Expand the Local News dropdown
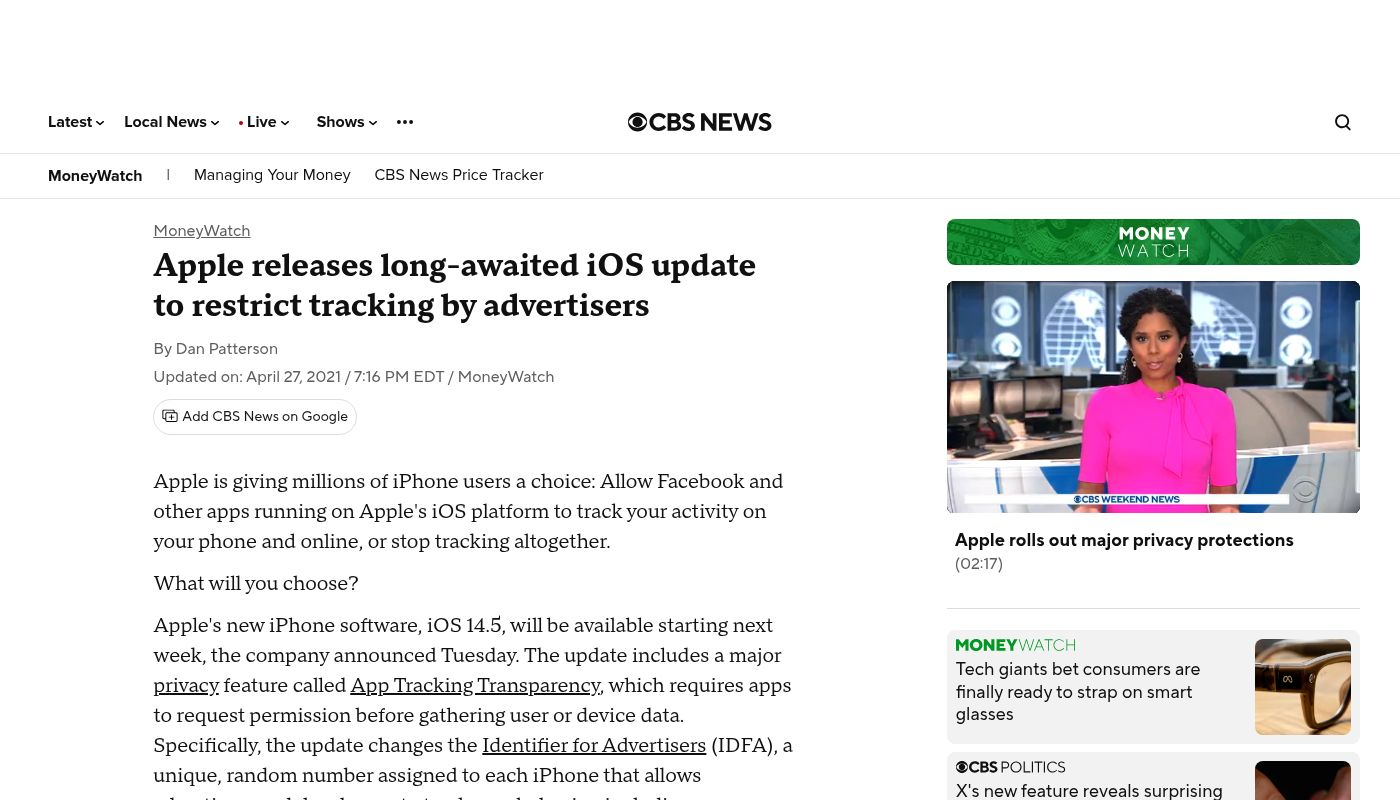Image resolution: width=1400 pixels, height=800 pixels. [171, 122]
